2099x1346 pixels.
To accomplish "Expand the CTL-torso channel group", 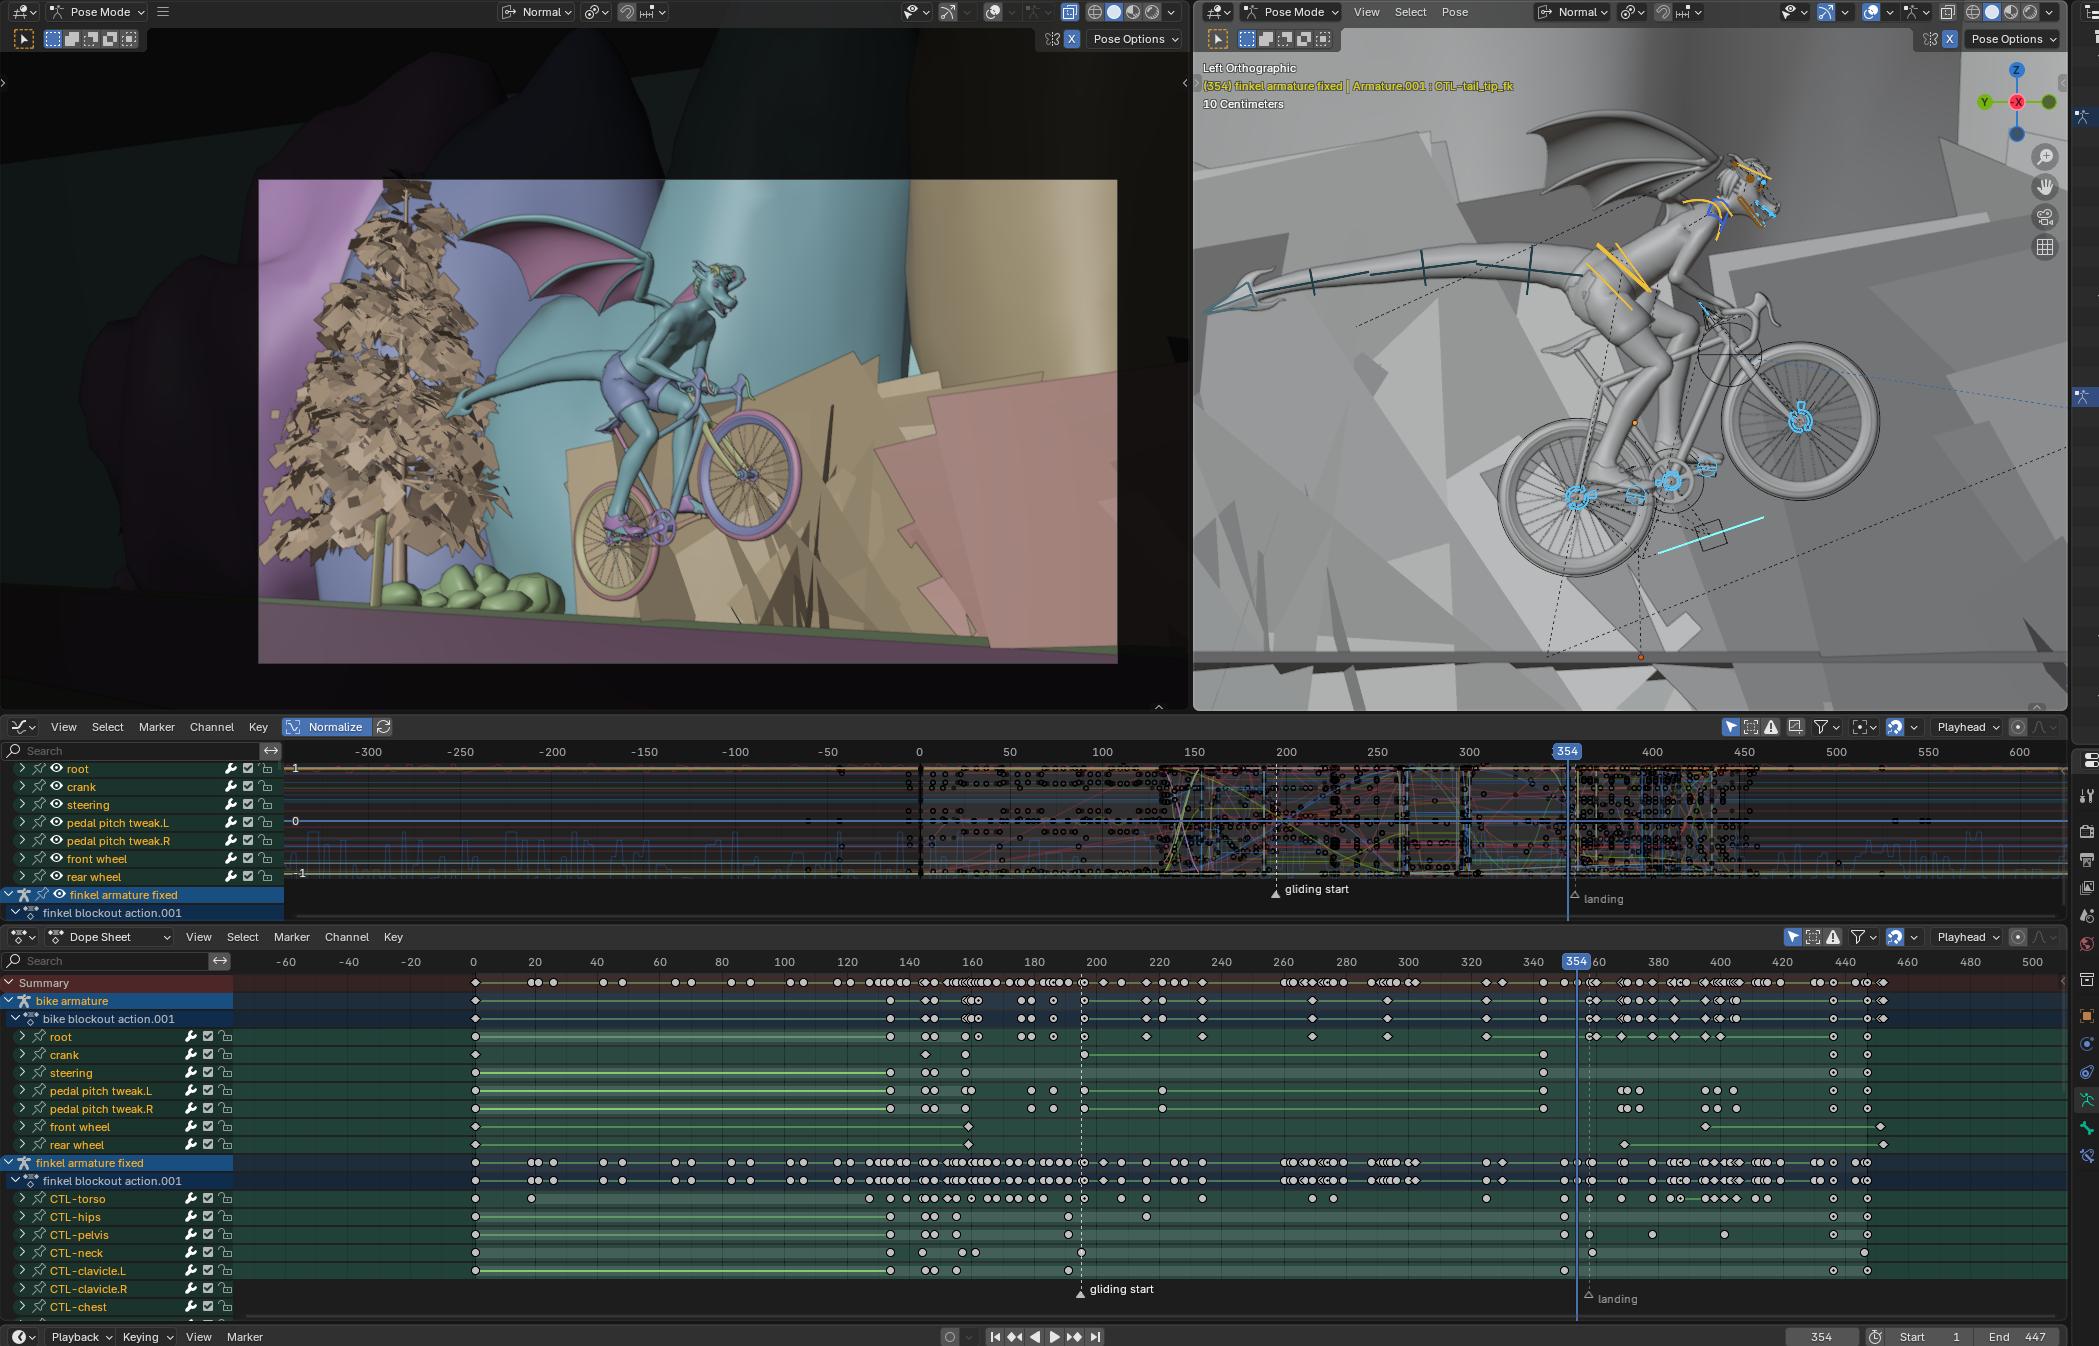I will 22,1199.
